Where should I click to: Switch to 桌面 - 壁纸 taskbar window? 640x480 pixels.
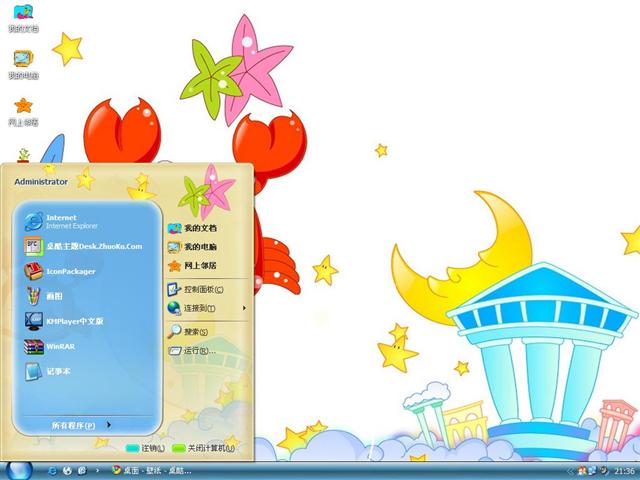tap(152, 471)
